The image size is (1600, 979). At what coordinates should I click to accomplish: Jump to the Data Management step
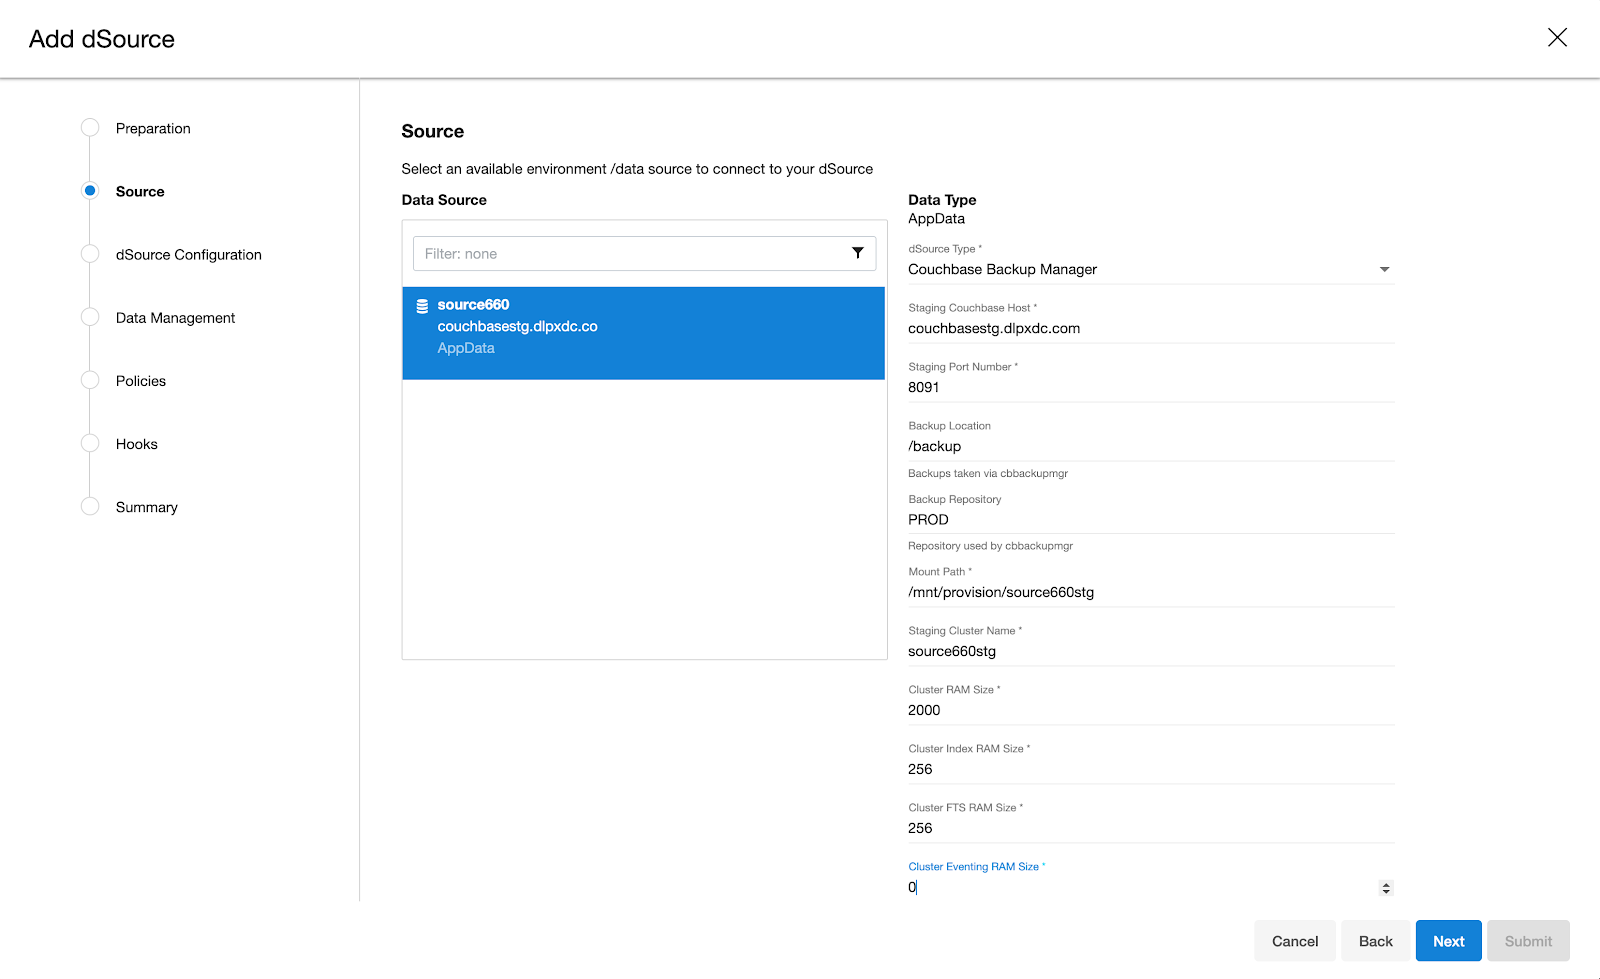90,317
